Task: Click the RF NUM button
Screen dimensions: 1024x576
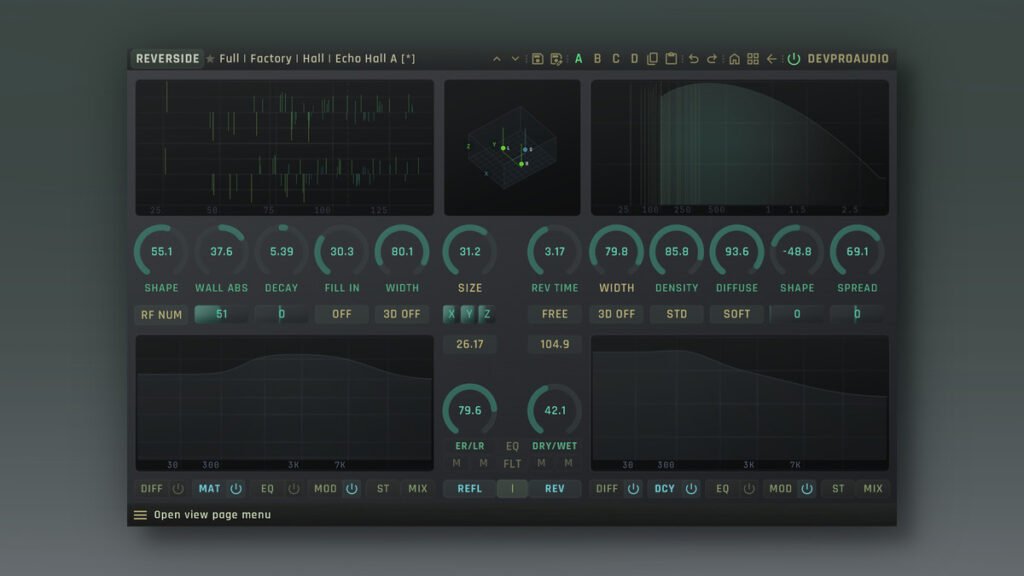Action: click(161, 315)
